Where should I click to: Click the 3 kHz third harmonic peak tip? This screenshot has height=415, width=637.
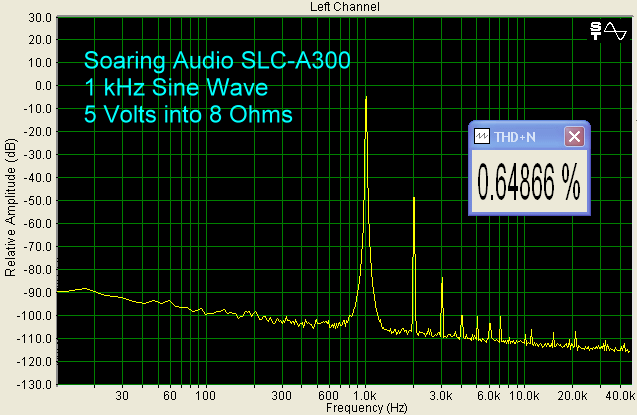click(x=442, y=278)
